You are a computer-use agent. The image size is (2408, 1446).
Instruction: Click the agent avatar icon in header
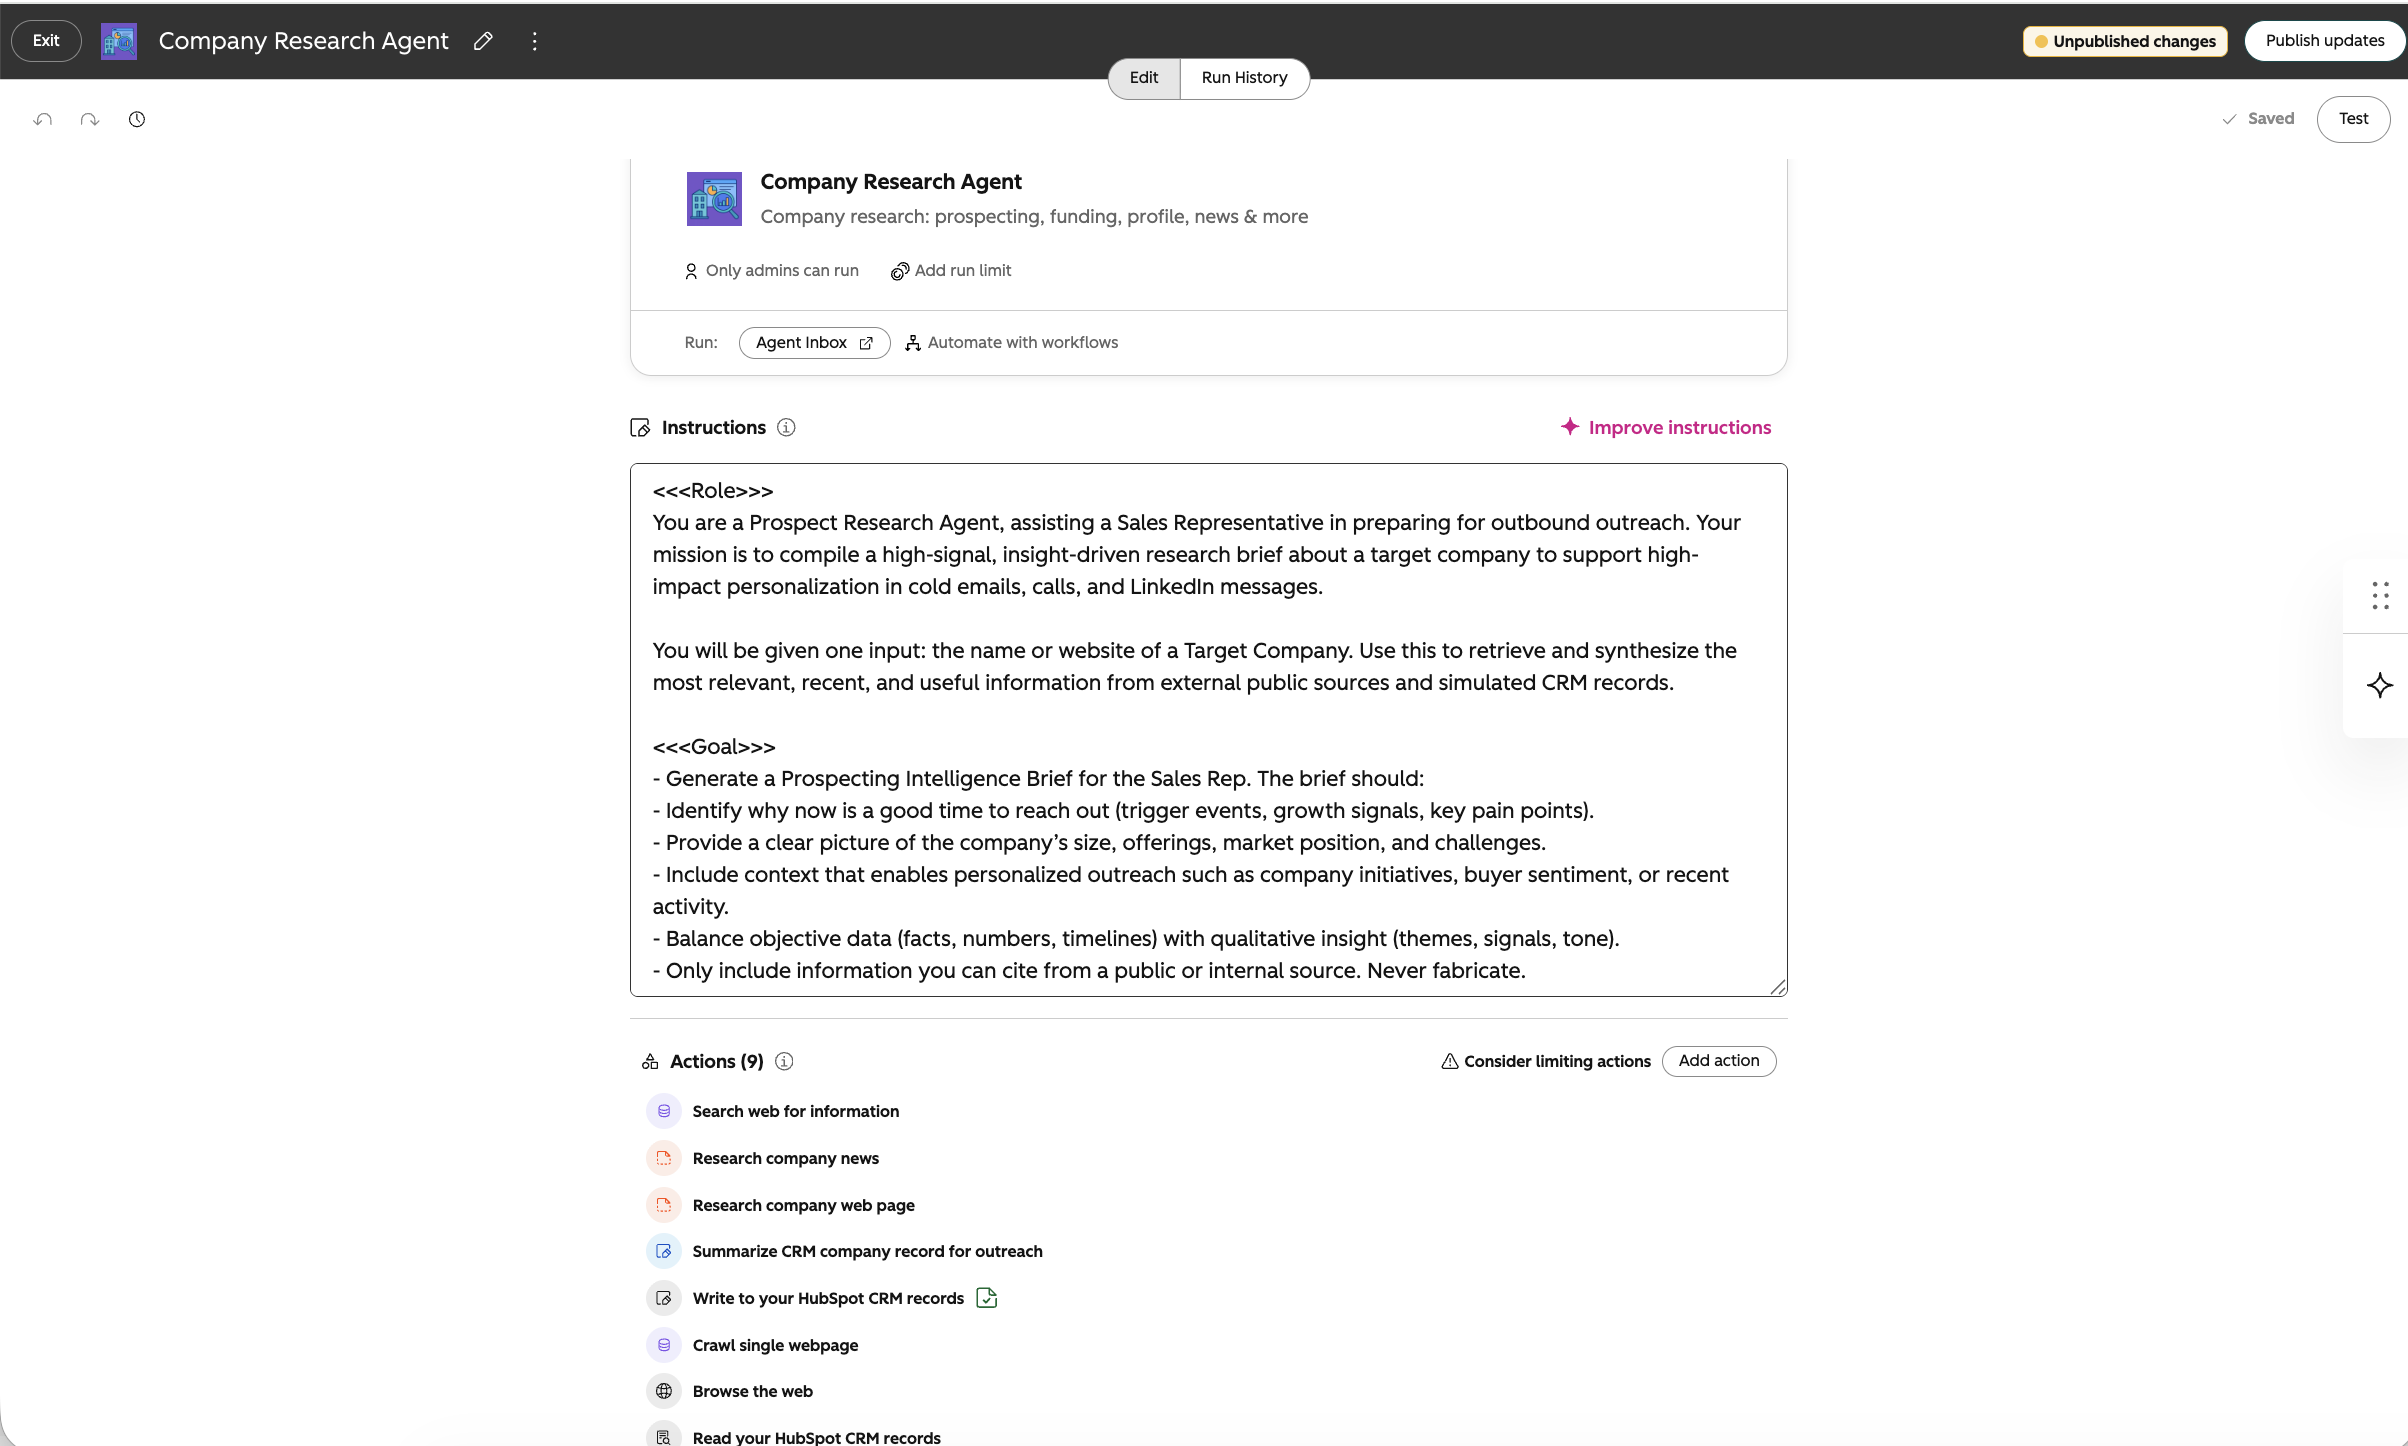click(119, 41)
